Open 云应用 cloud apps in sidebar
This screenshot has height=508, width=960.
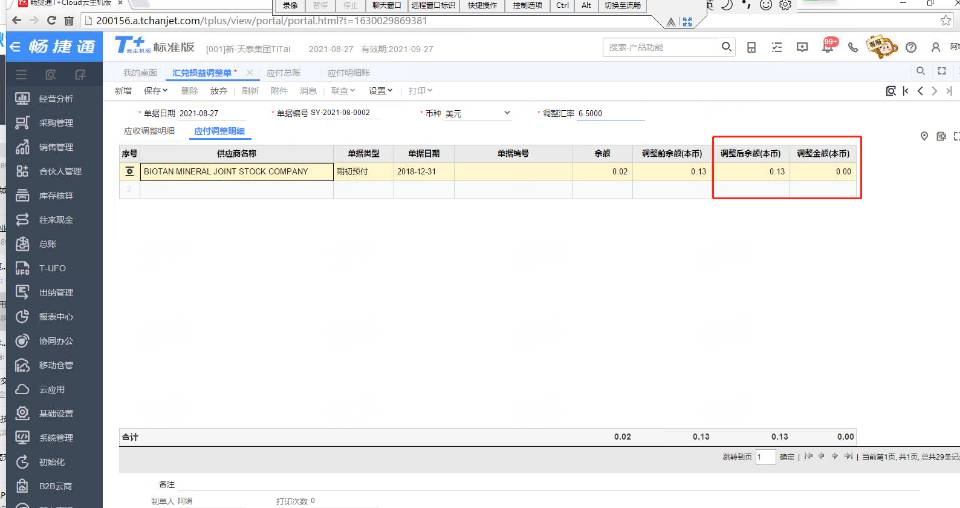(x=51, y=389)
